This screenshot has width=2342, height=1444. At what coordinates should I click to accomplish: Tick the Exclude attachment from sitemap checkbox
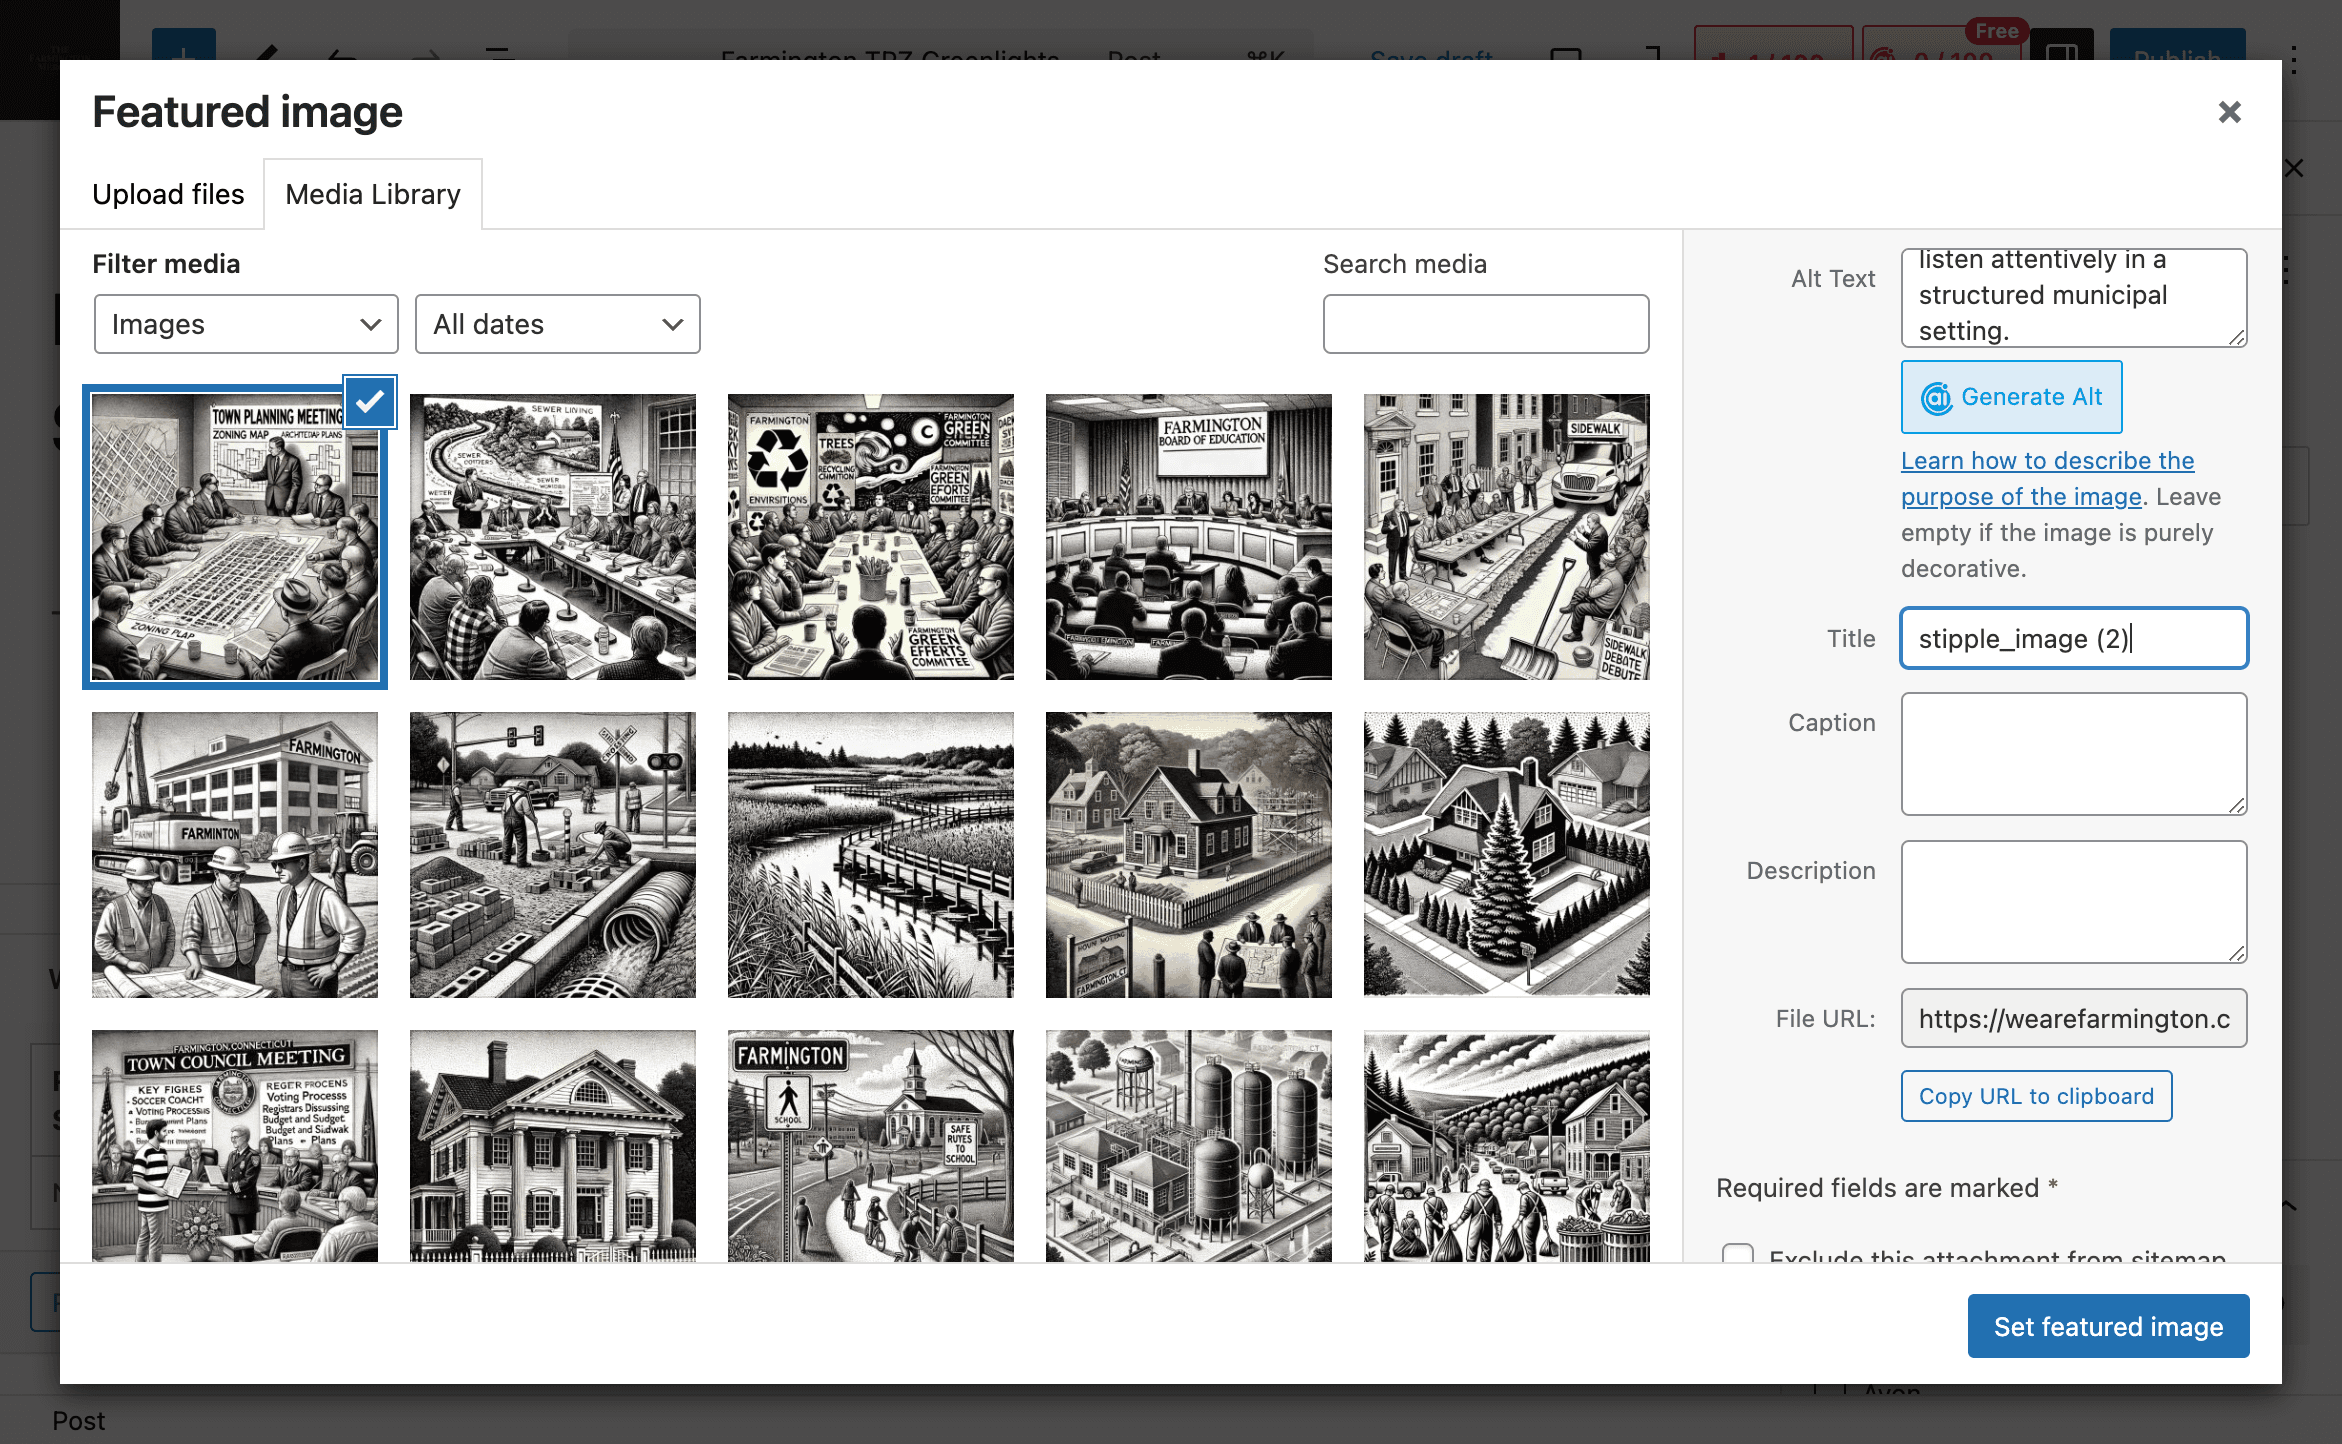(1738, 1254)
